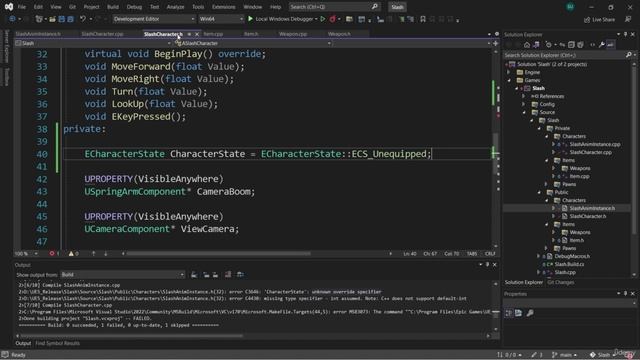Click Switch Views icon in Solution Explorer
The height and width of the screenshot is (360, 640).
(536, 45)
